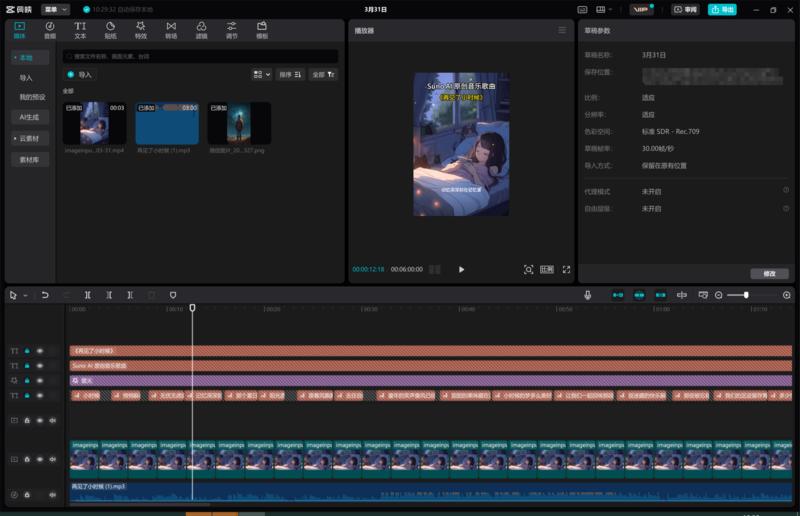Viewport: 800px width, 516px height.
Task: Open the media view layout dropdown
Action: (261, 74)
